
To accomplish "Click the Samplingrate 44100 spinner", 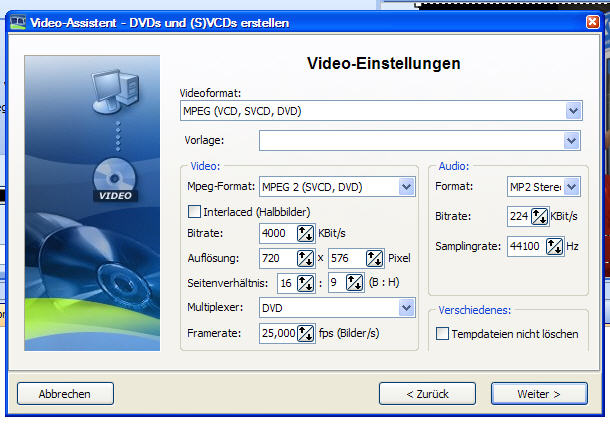I will [551, 246].
